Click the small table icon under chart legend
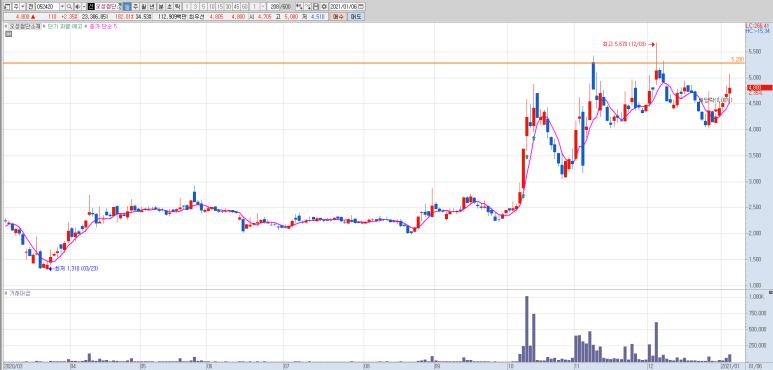This screenshot has height=370, width=773. click(8, 34)
